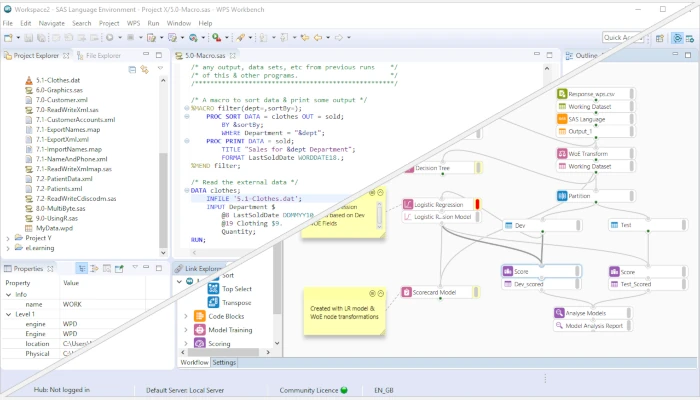Click the Model Training group icon

point(200,330)
